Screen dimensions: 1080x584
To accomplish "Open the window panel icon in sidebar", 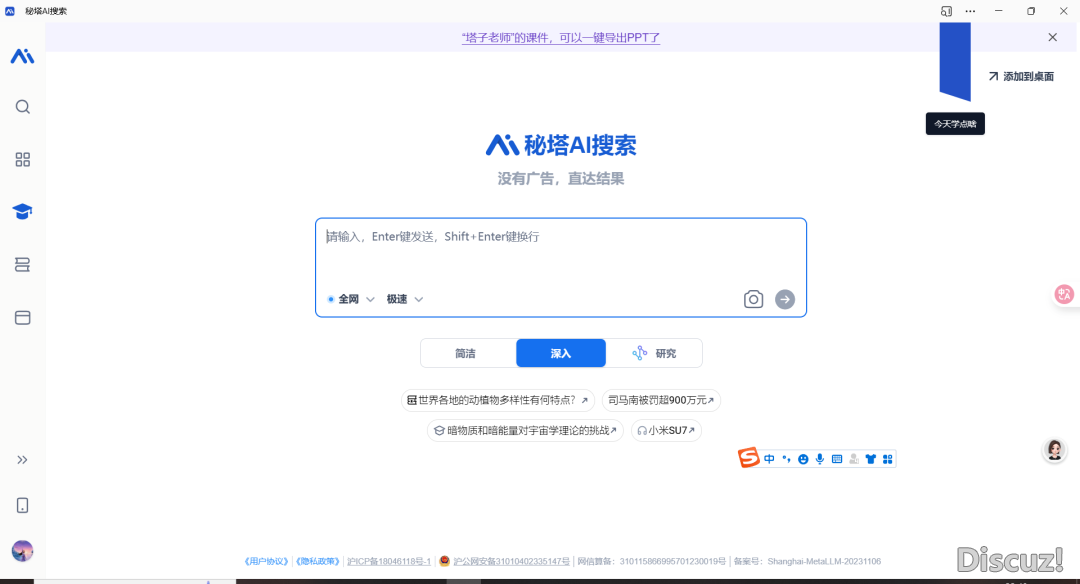I will 23,317.
